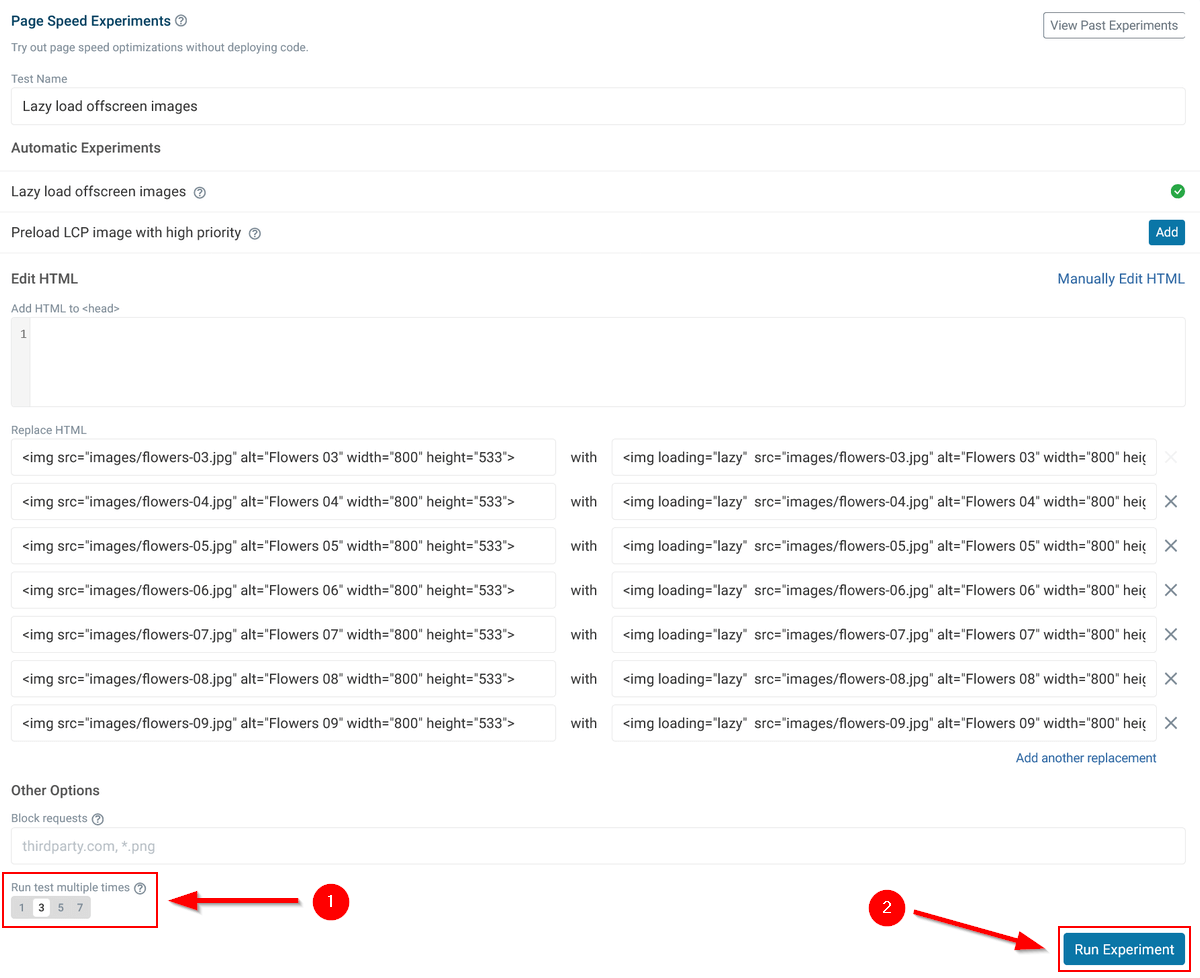
Task: Click flowers-04 original HTML field
Action: point(283,502)
